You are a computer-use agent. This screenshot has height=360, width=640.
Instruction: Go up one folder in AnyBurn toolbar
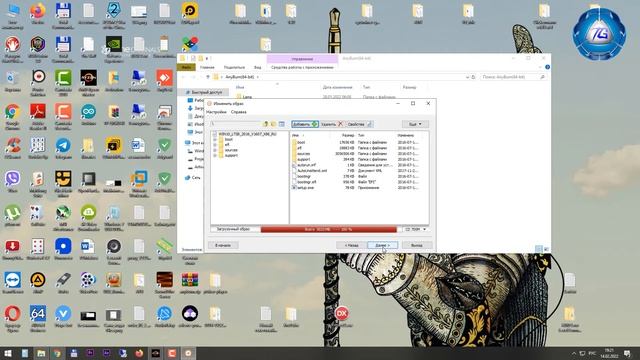[266, 124]
